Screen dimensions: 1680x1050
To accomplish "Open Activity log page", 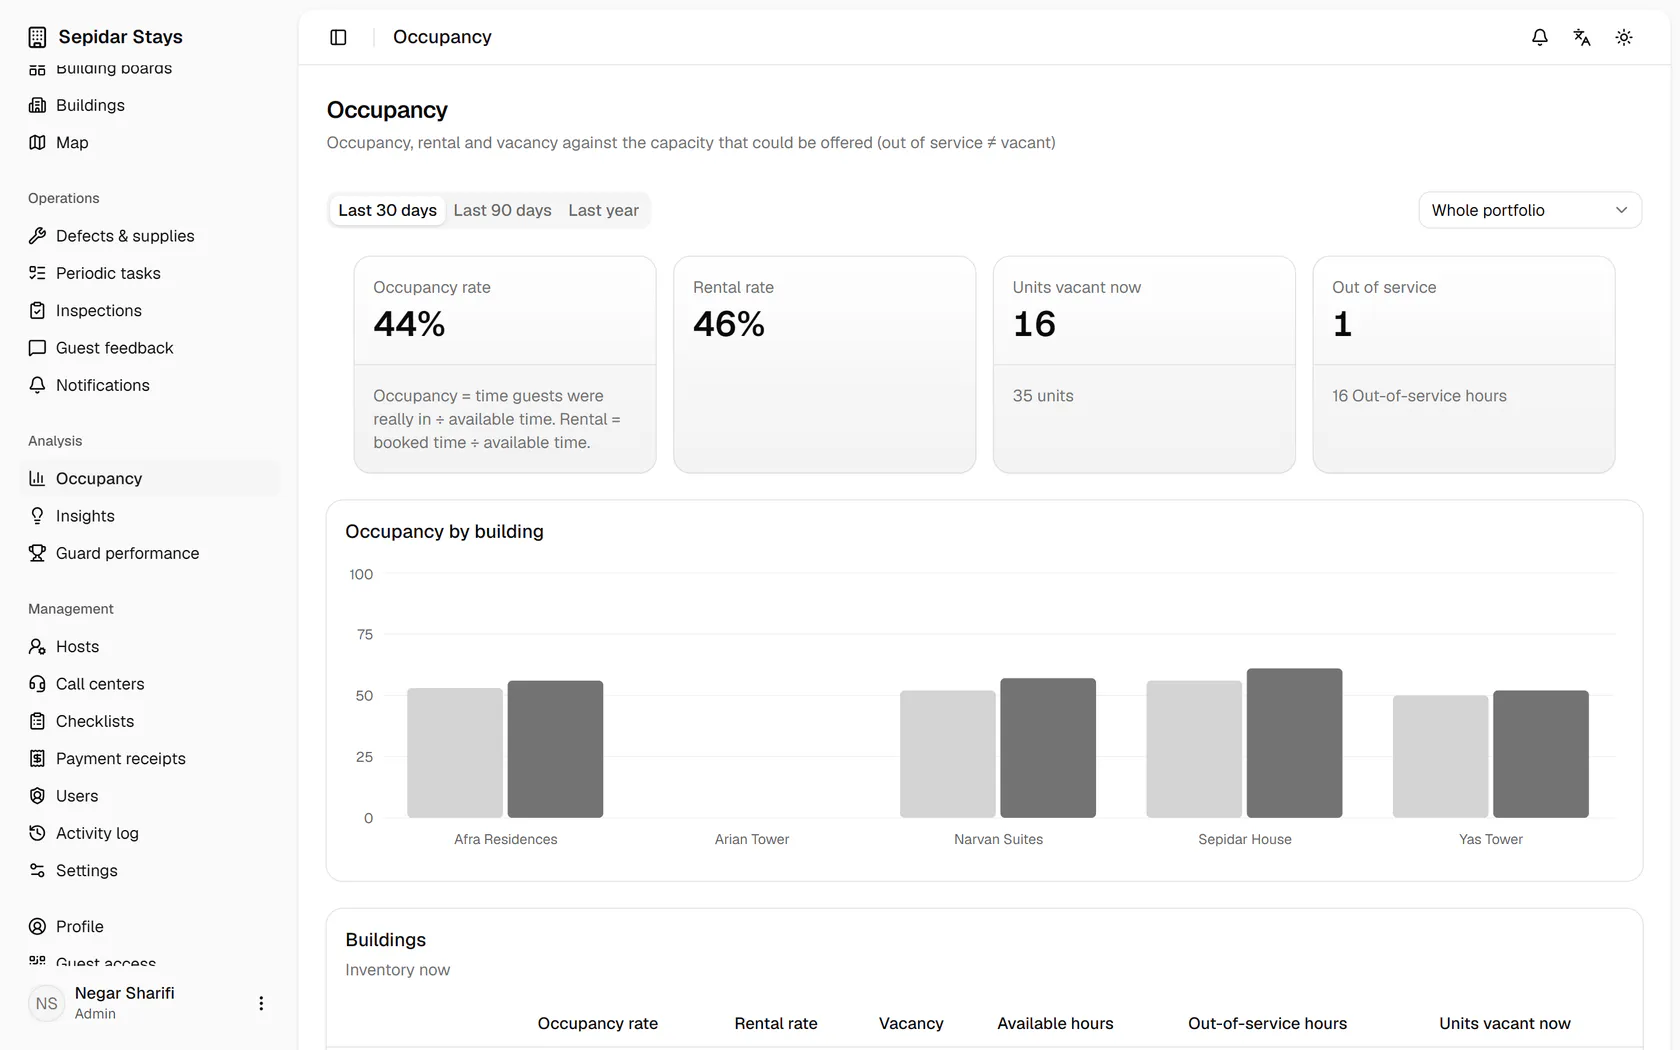I will (x=150, y=833).
